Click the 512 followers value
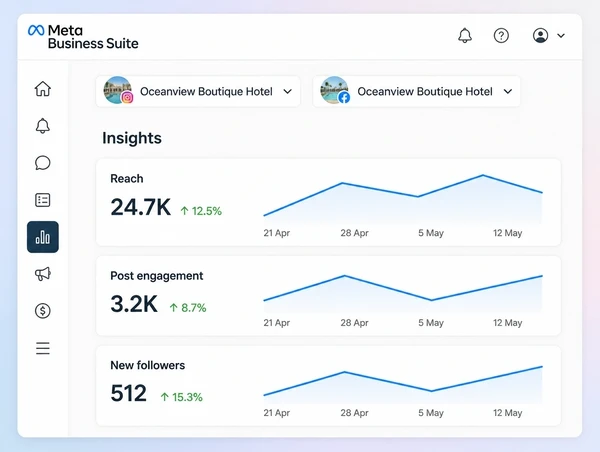Screen dimensions: 600x452 [129, 393]
